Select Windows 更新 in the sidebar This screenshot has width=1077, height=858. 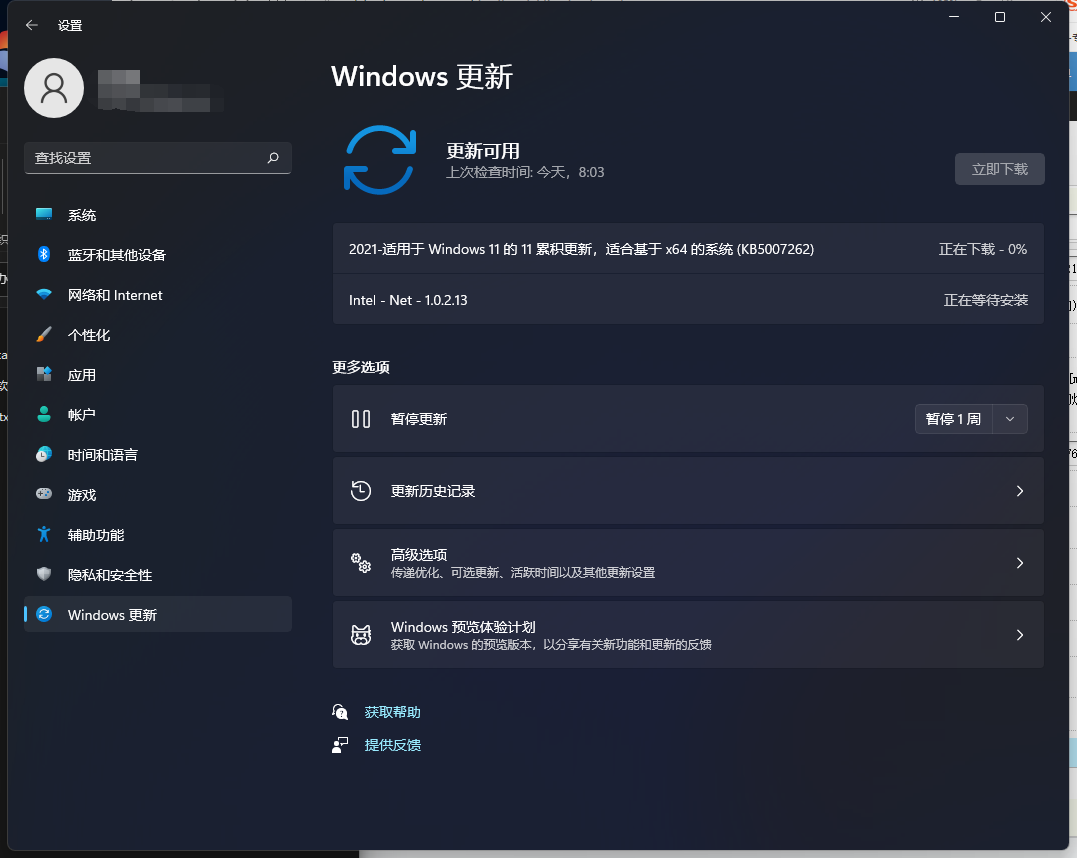158,614
